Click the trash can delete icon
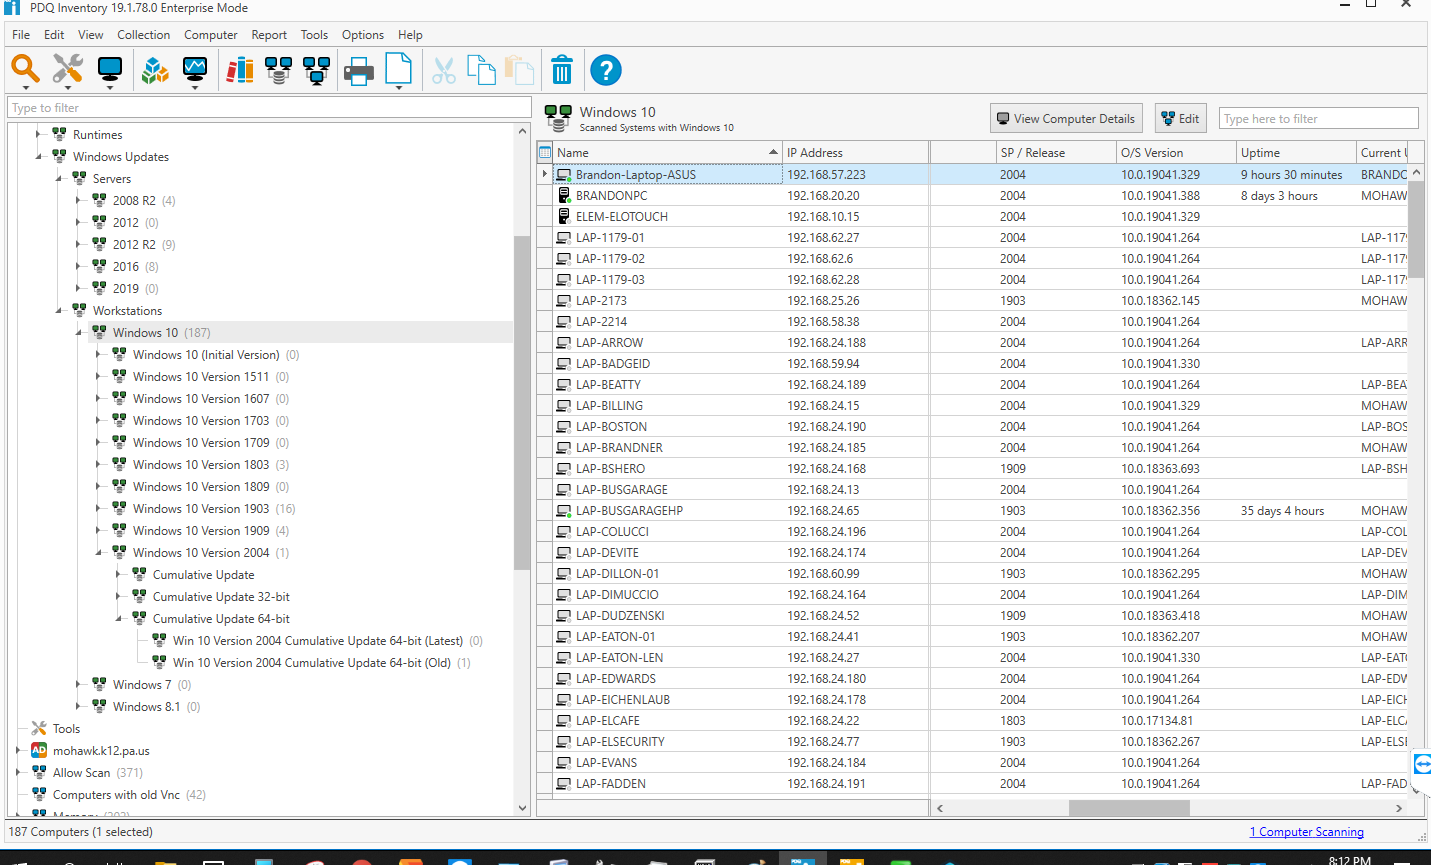Screen dimensions: 1431x865 (562, 70)
